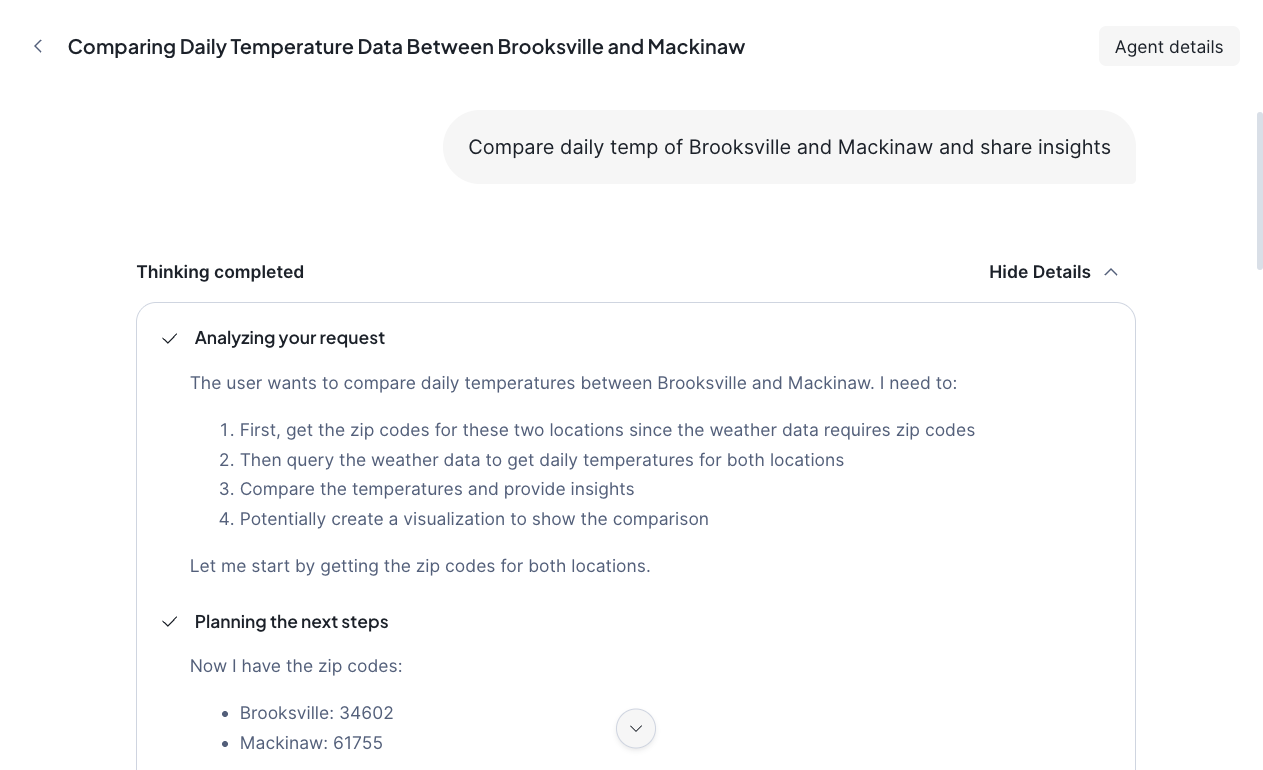Click the page's vertical scrollbar
This screenshot has width=1263, height=770.
pos(1259,190)
